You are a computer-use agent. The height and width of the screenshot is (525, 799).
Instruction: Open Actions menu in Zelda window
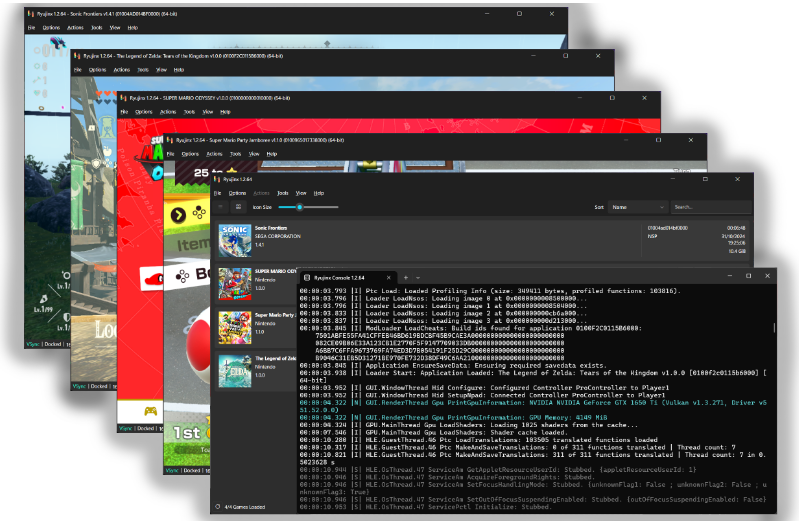122,70
